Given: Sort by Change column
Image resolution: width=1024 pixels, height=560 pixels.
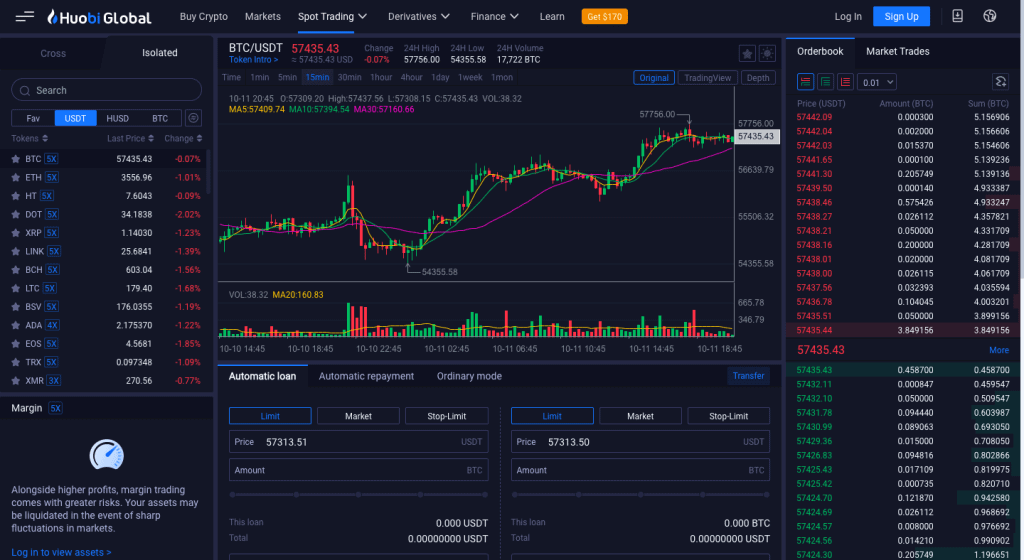Looking at the screenshot, I should (184, 138).
